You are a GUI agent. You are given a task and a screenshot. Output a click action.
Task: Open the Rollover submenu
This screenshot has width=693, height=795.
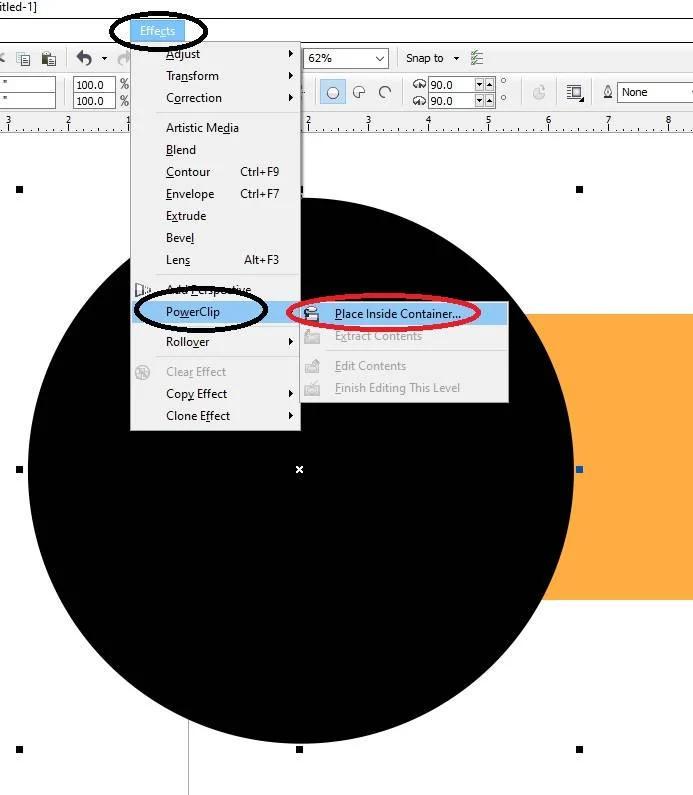pyautogui.click(x=216, y=342)
